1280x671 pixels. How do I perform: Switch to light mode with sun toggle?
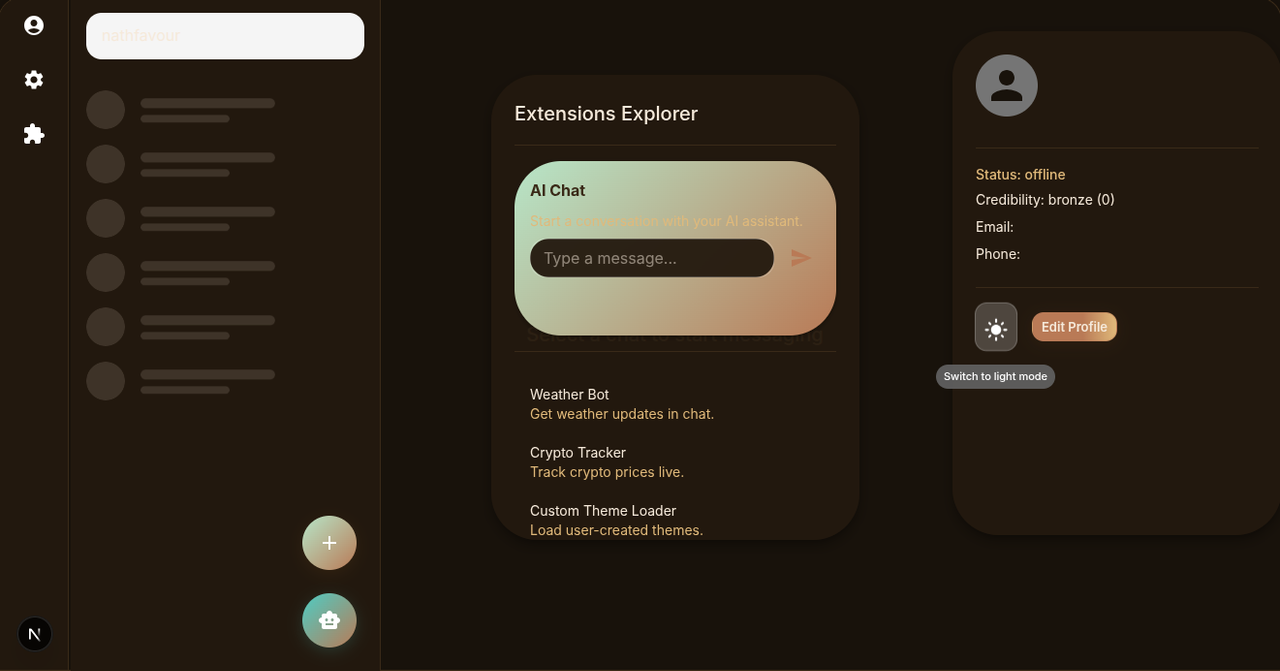click(996, 328)
